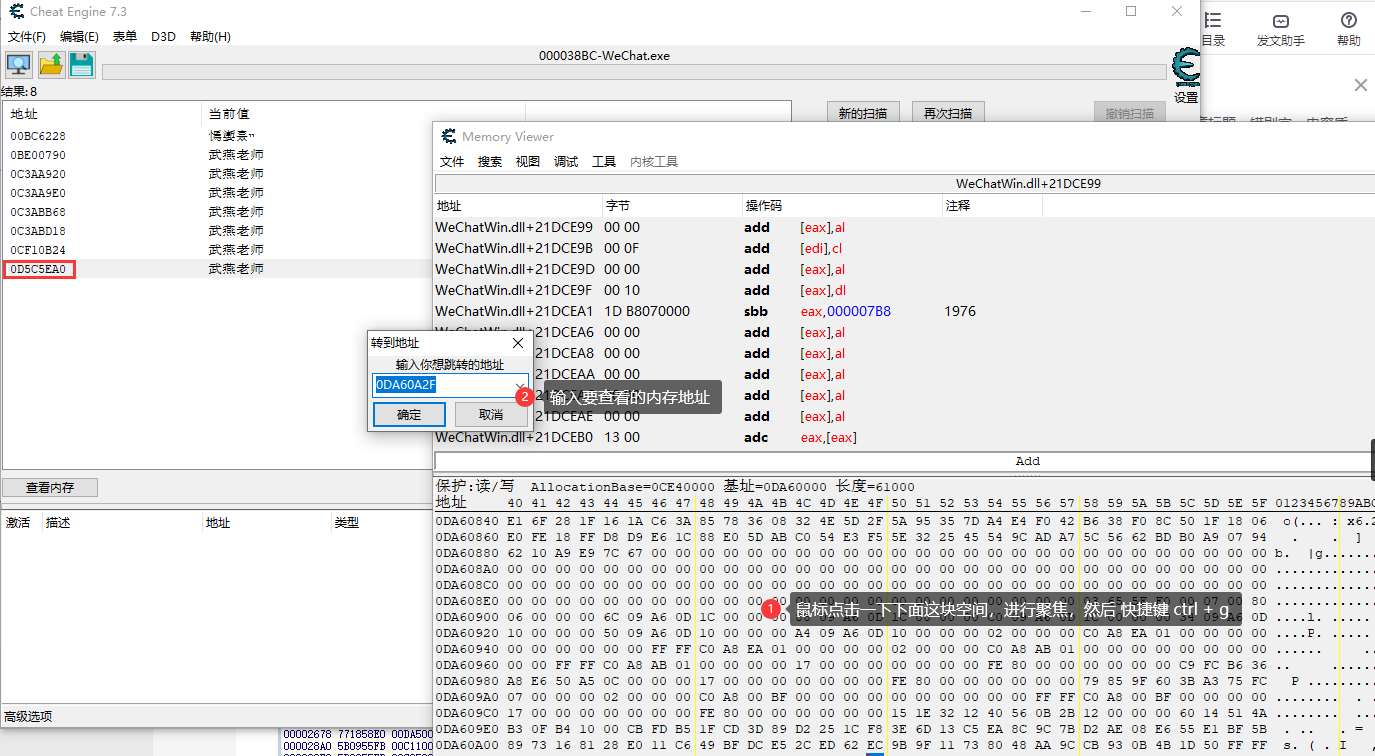
Task: Open the 表单 menu
Action: (126, 36)
